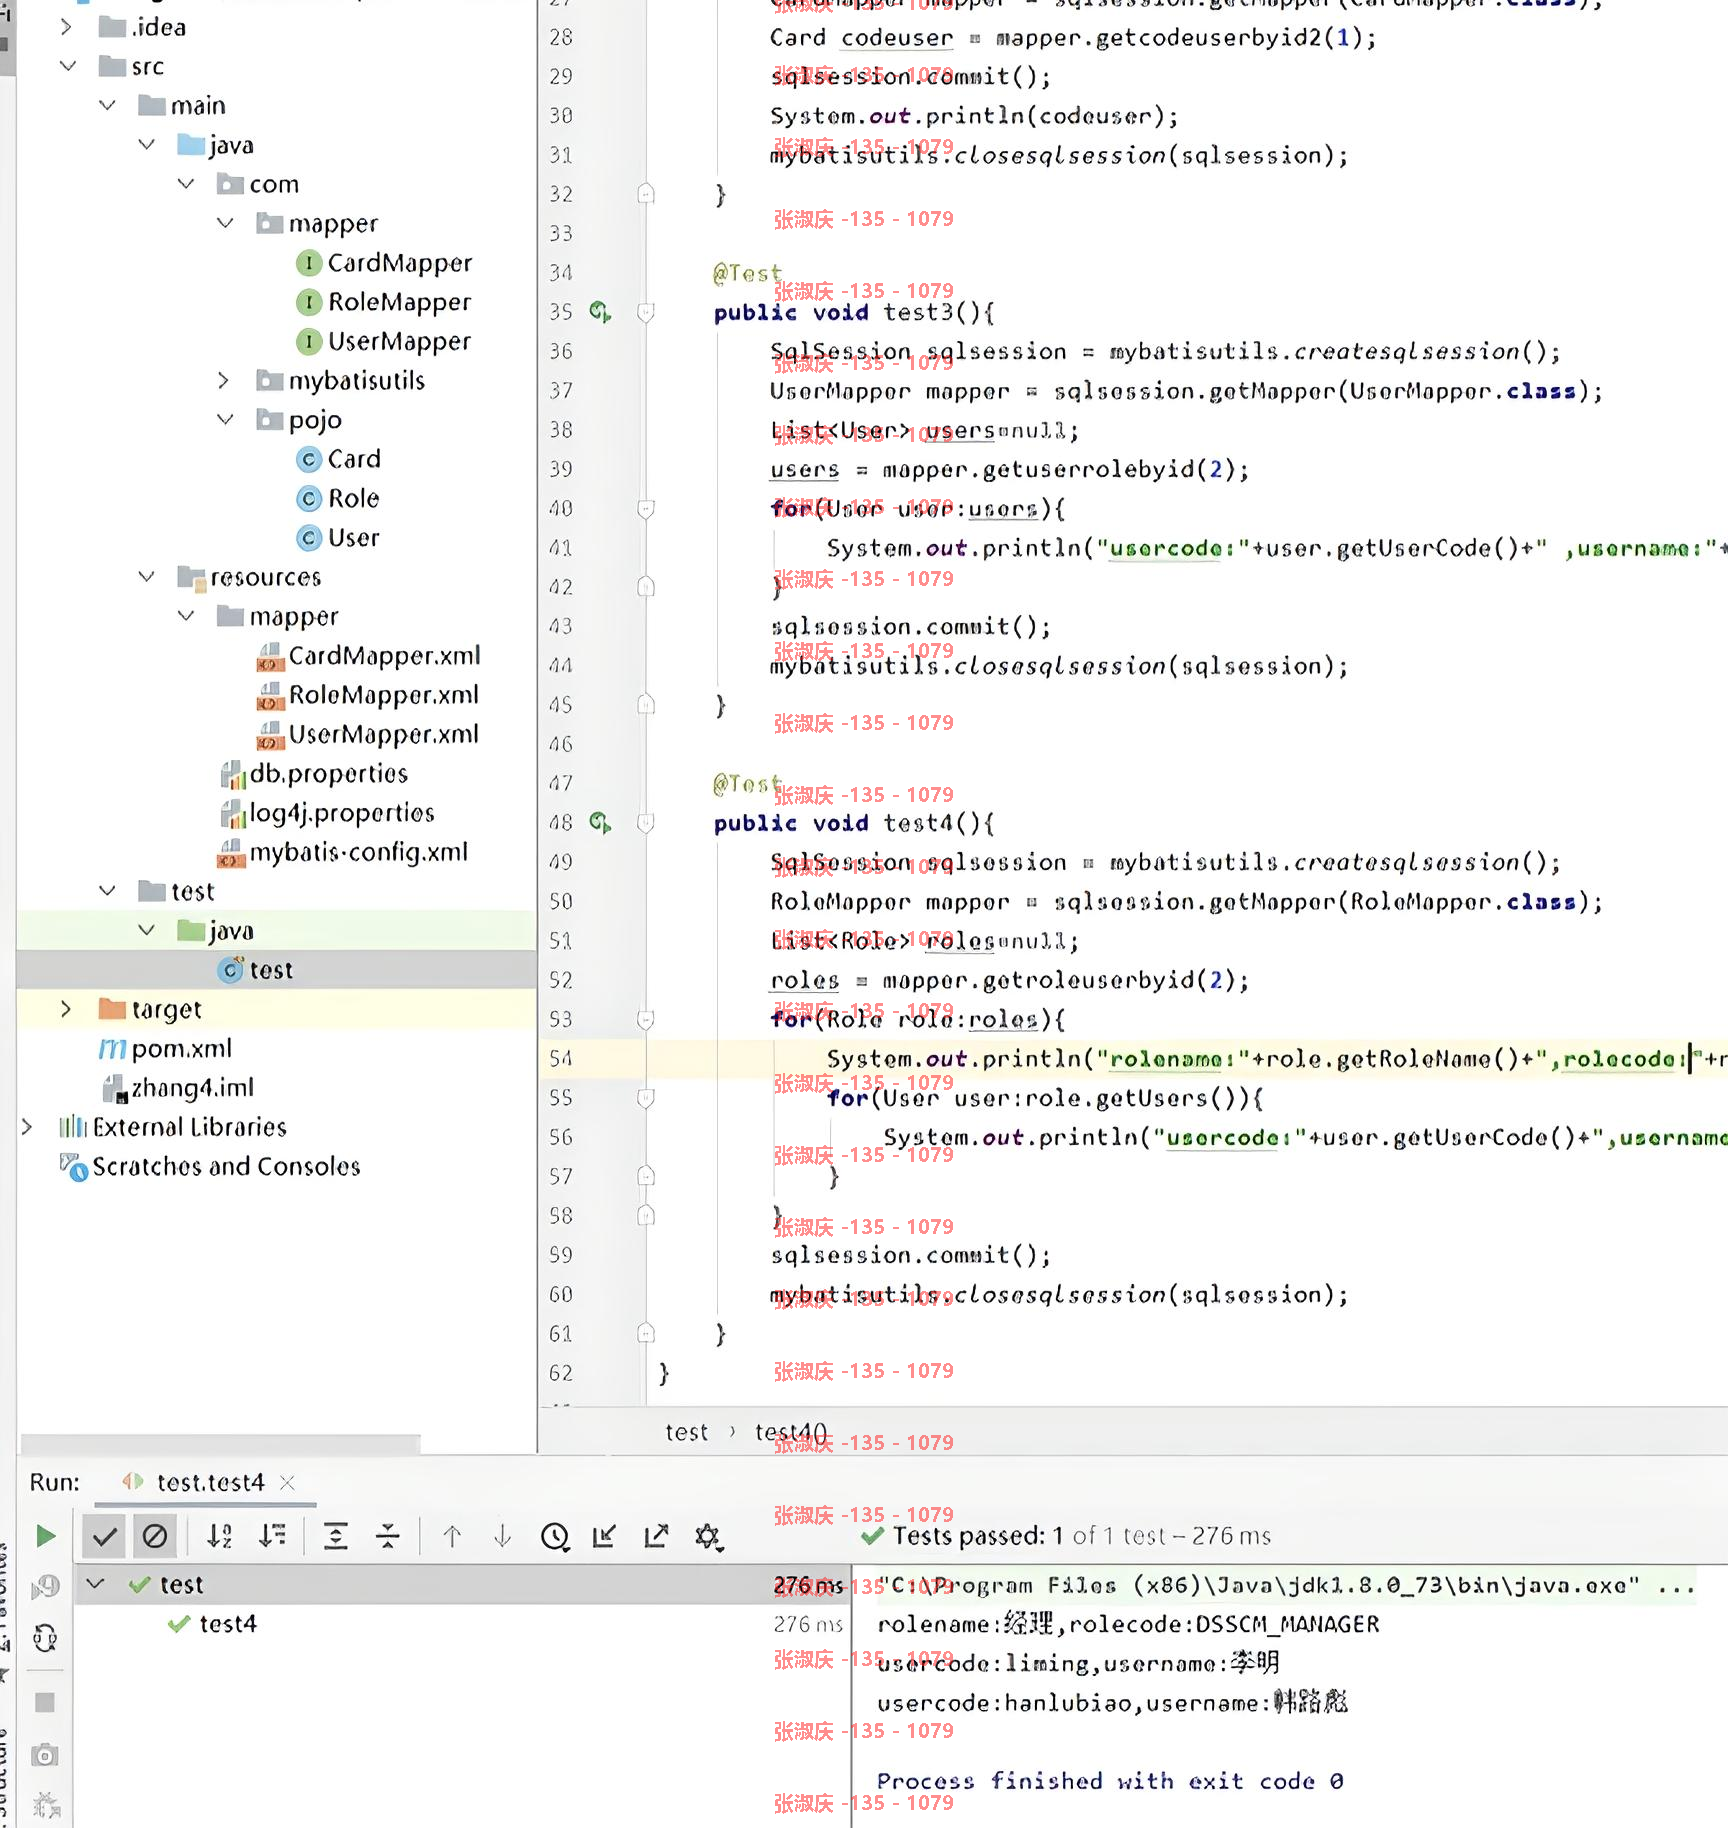
Task: Collapse the resources folder
Action: click(x=147, y=576)
